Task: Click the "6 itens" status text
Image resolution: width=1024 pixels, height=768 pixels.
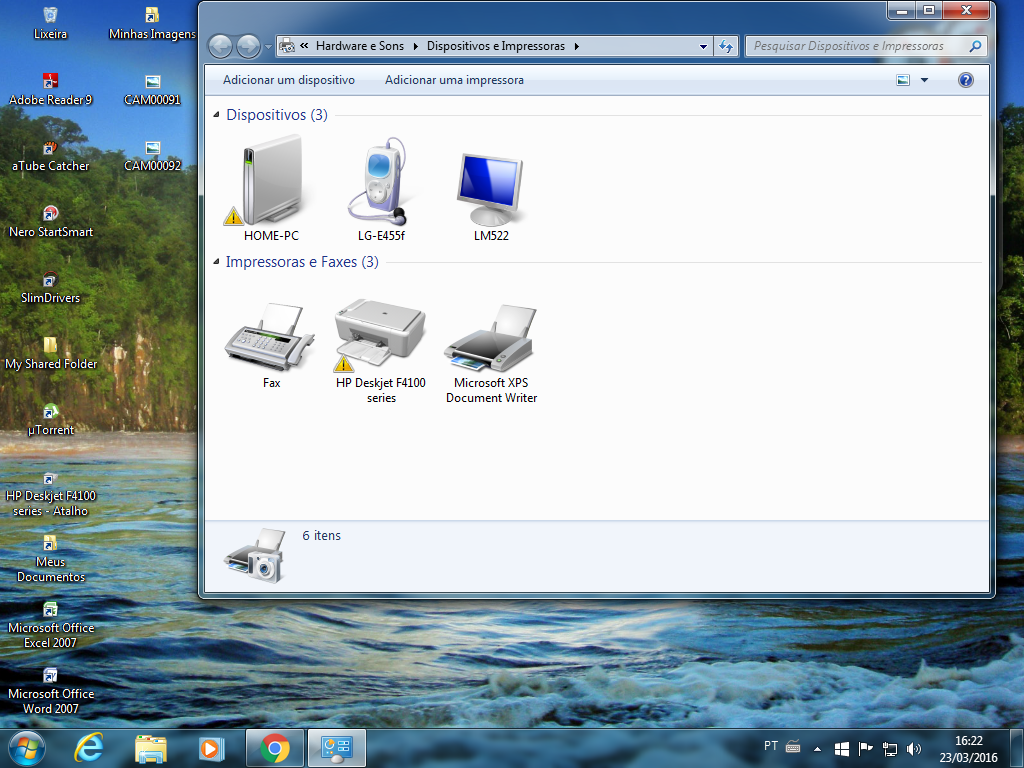Action: (x=321, y=536)
